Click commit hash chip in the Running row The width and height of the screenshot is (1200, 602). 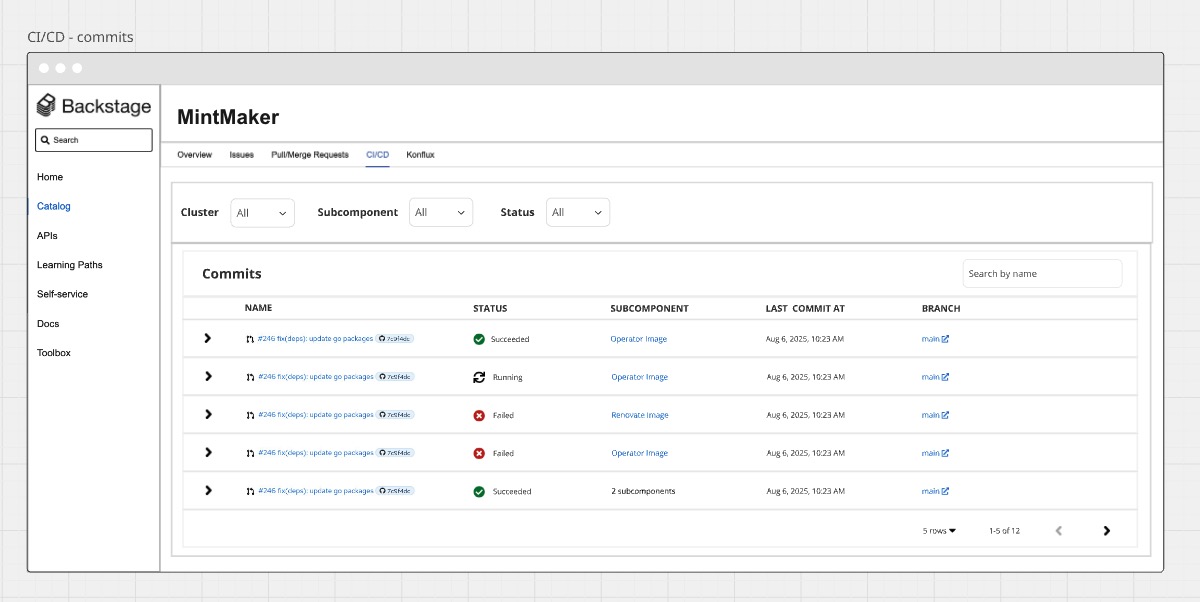click(395, 377)
